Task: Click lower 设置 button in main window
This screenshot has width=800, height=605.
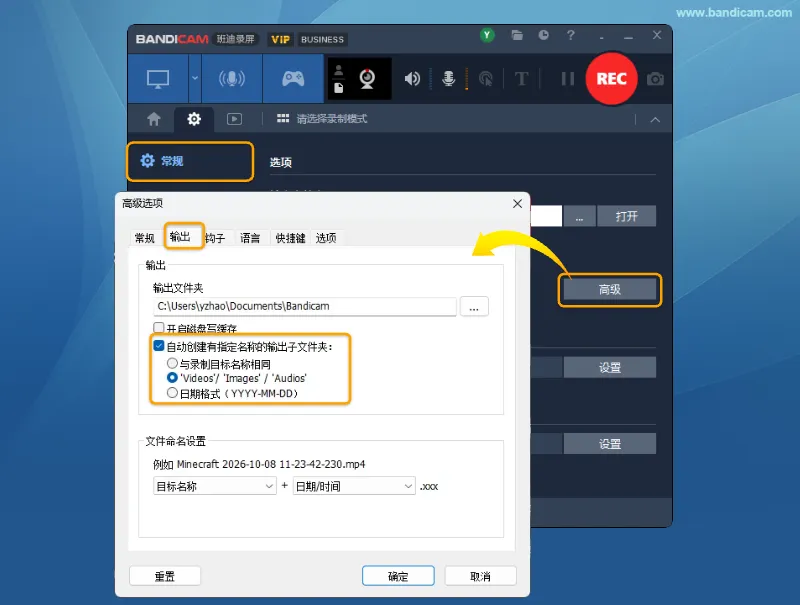Action: coord(610,444)
